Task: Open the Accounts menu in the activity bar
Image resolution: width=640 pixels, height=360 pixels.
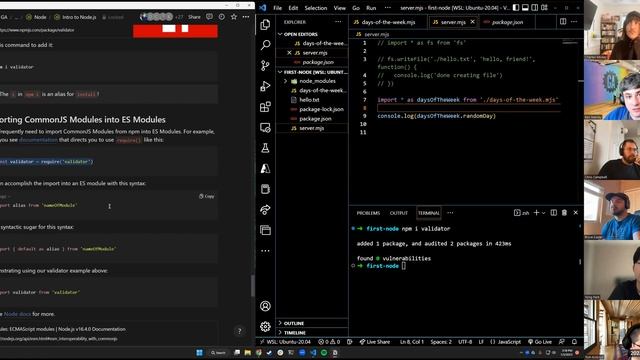Action: [x=265, y=306]
